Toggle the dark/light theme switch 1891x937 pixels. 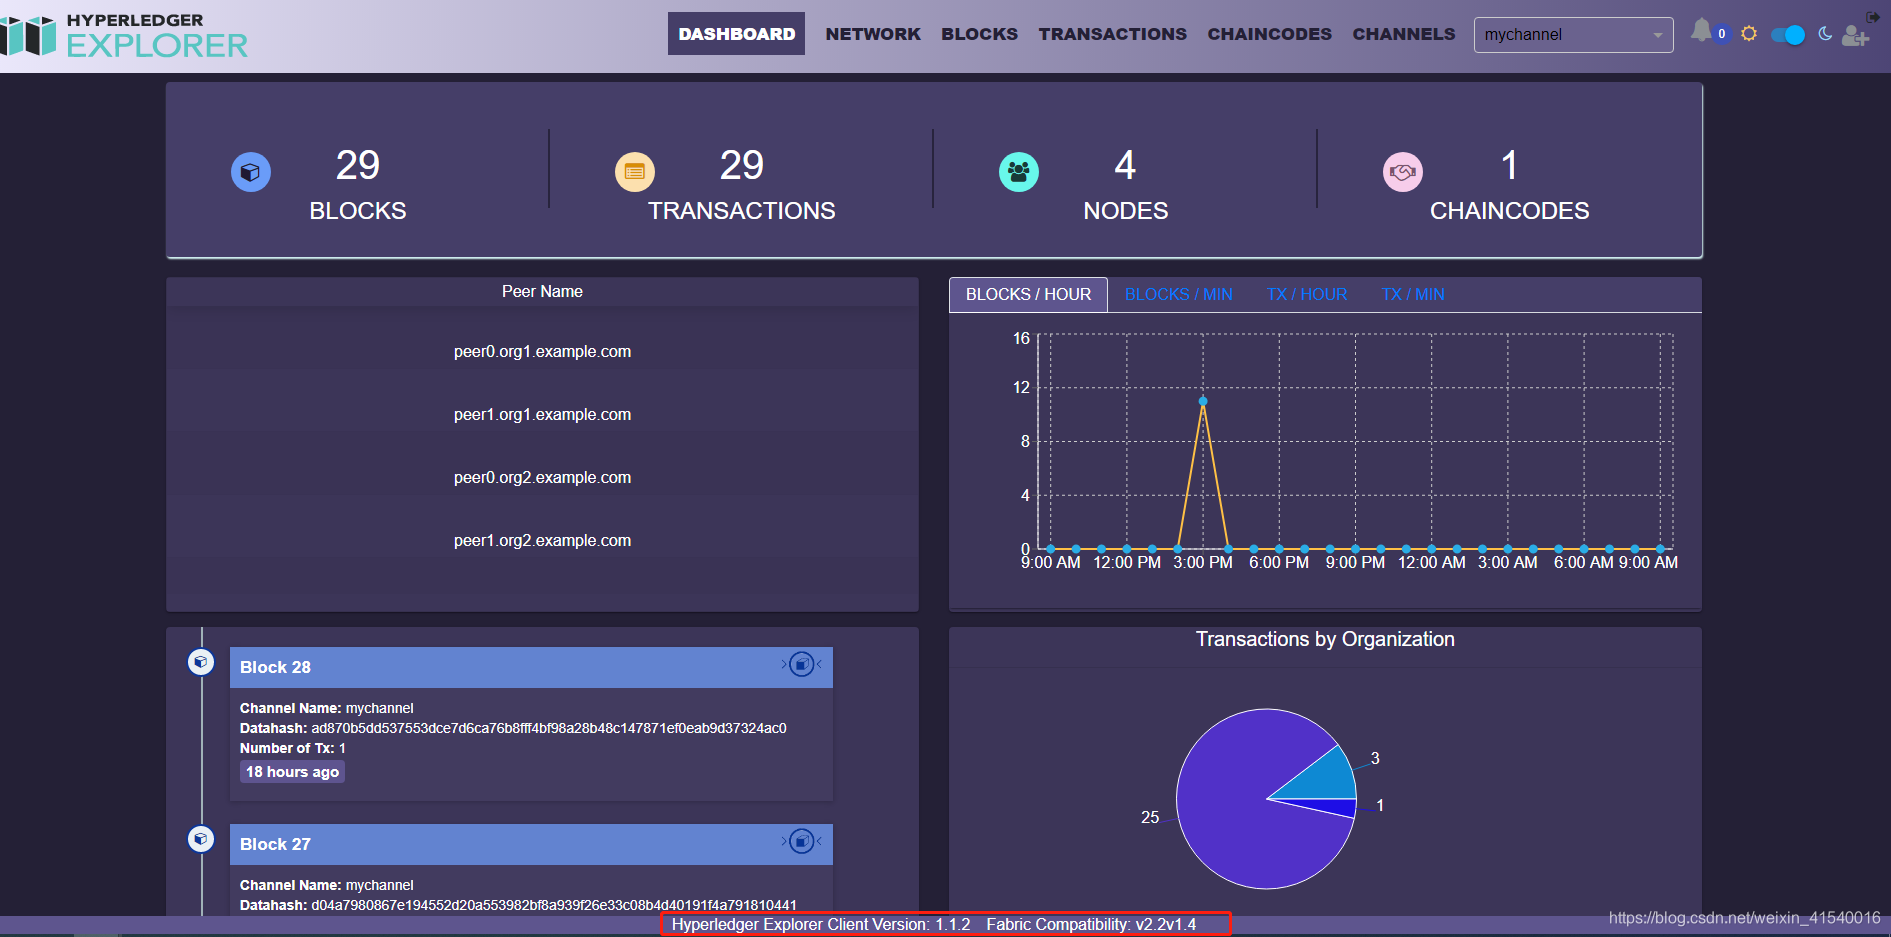1788,35
